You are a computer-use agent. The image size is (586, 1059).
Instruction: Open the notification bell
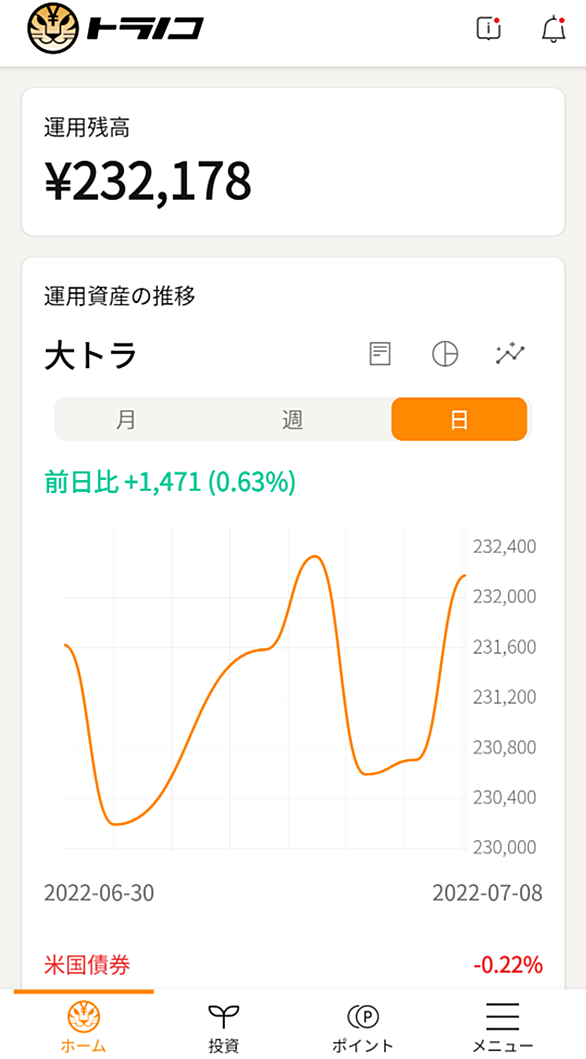[x=553, y=29]
